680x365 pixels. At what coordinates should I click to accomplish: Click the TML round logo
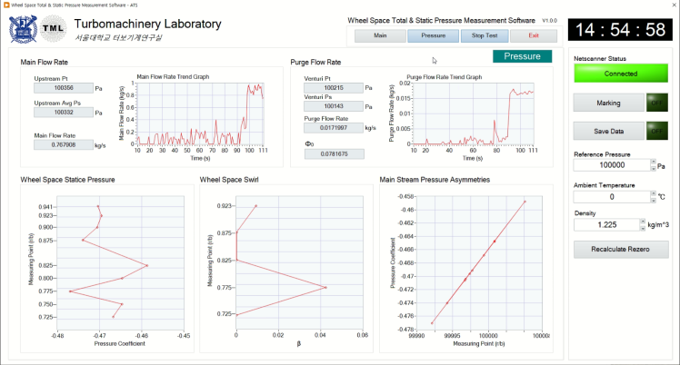53,29
